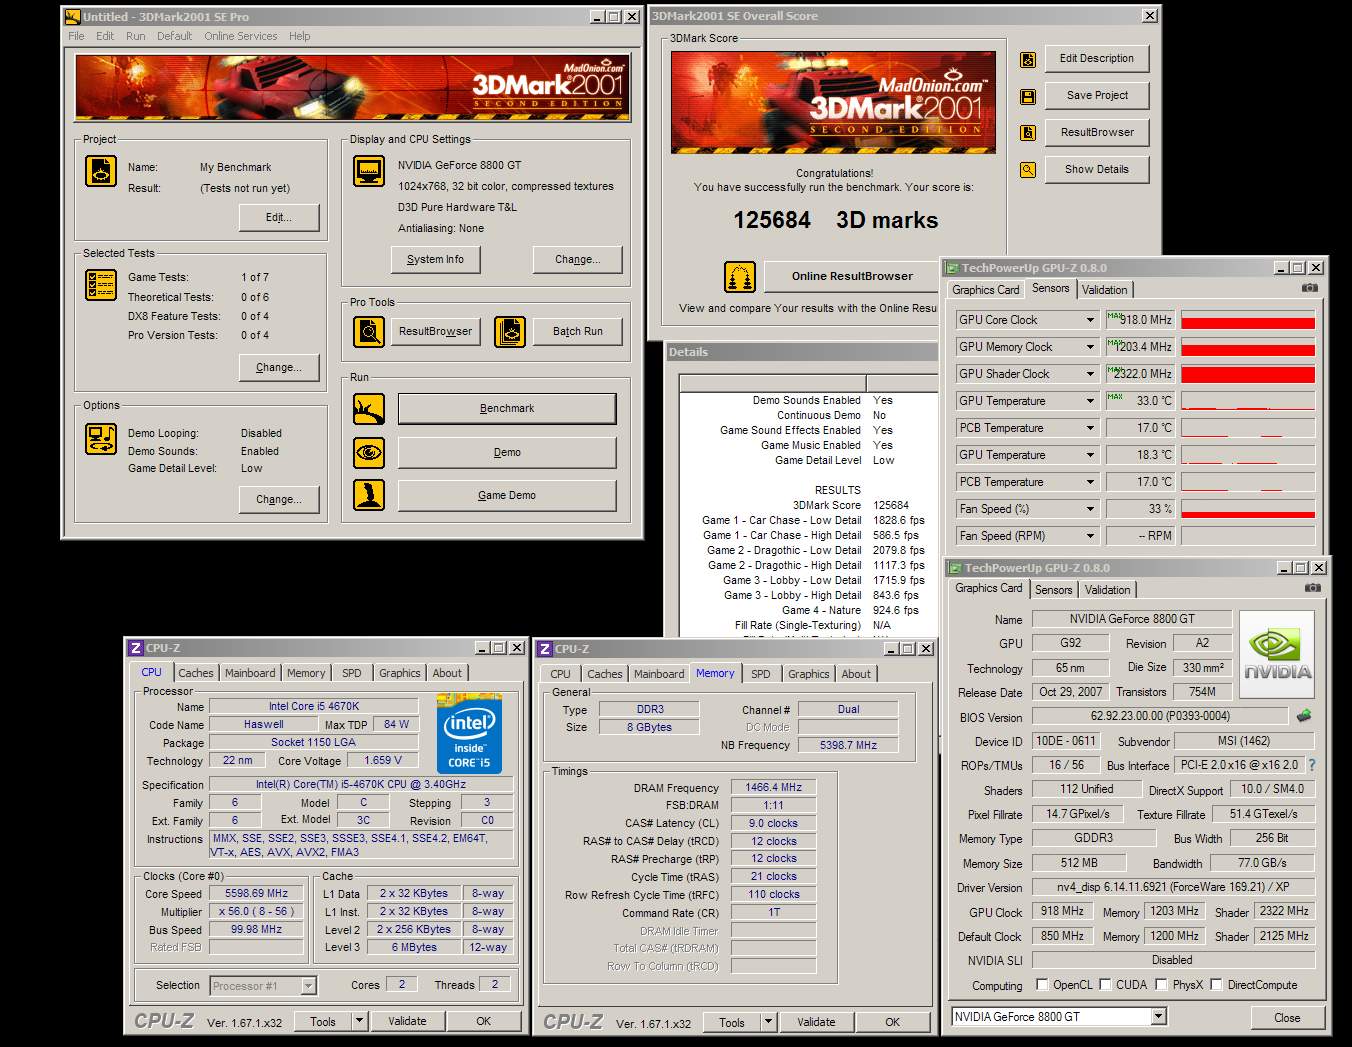Click the System Info button

(x=435, y=259)
